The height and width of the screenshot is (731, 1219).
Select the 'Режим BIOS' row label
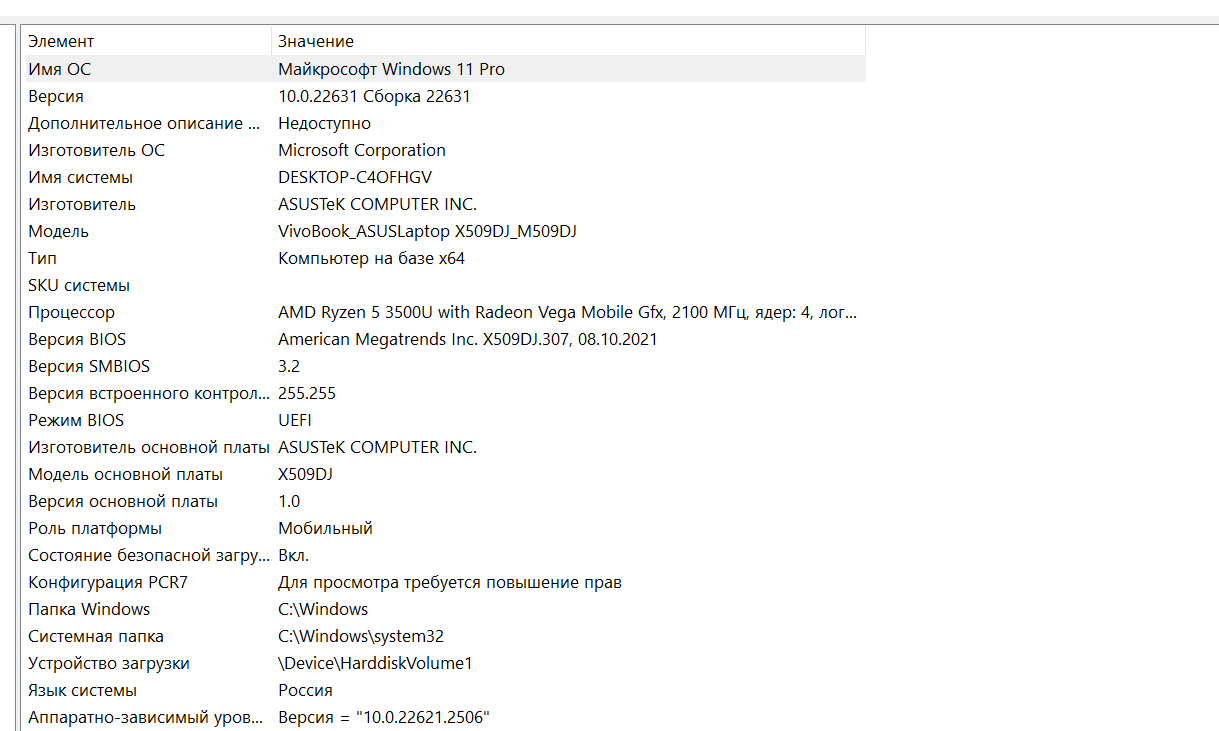[76, 420]
